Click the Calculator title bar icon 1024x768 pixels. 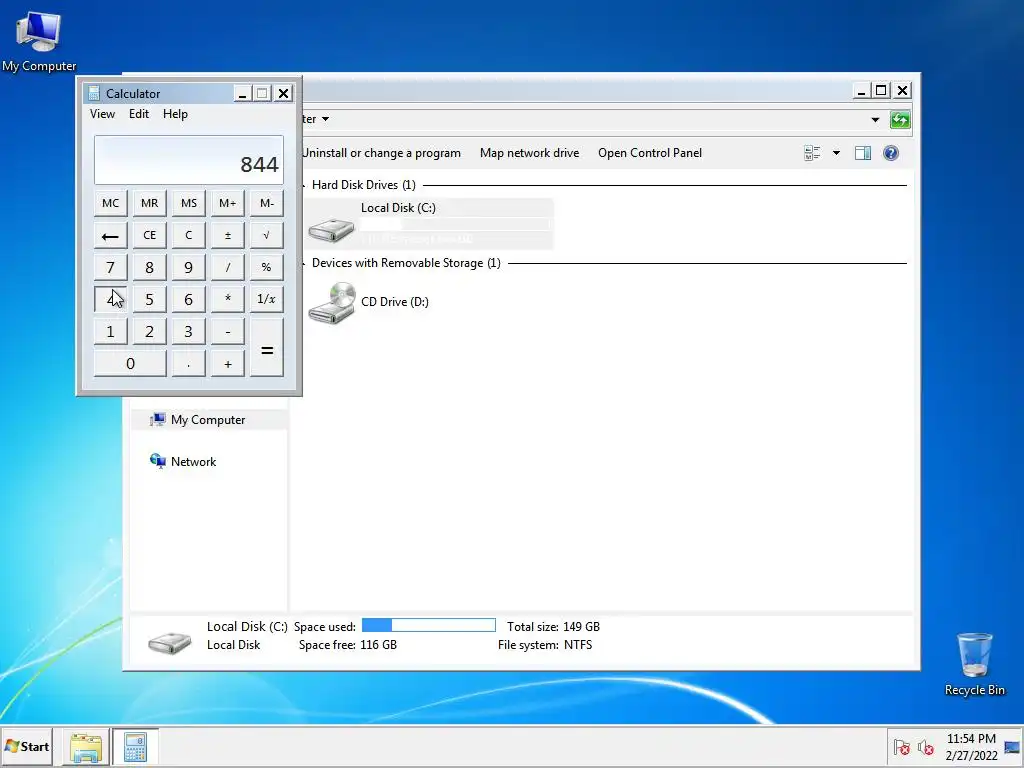point(94,93)
